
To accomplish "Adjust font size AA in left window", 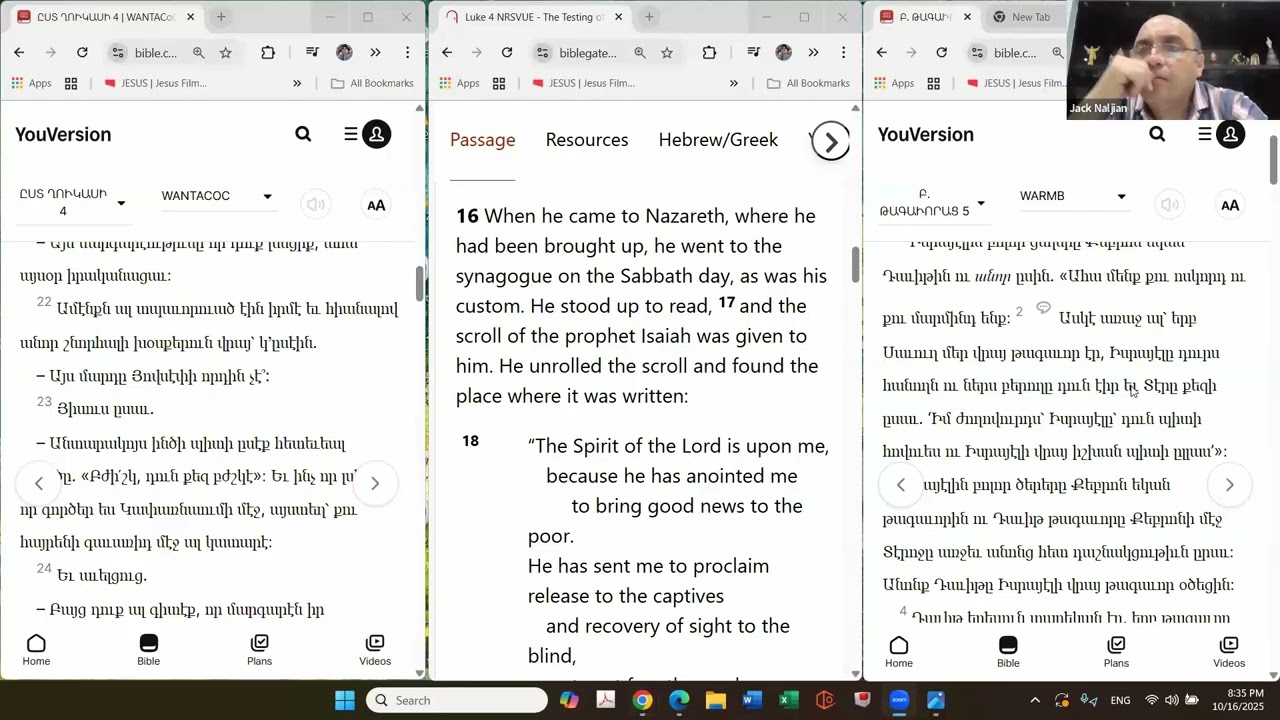I will click(x=376, y=205).
